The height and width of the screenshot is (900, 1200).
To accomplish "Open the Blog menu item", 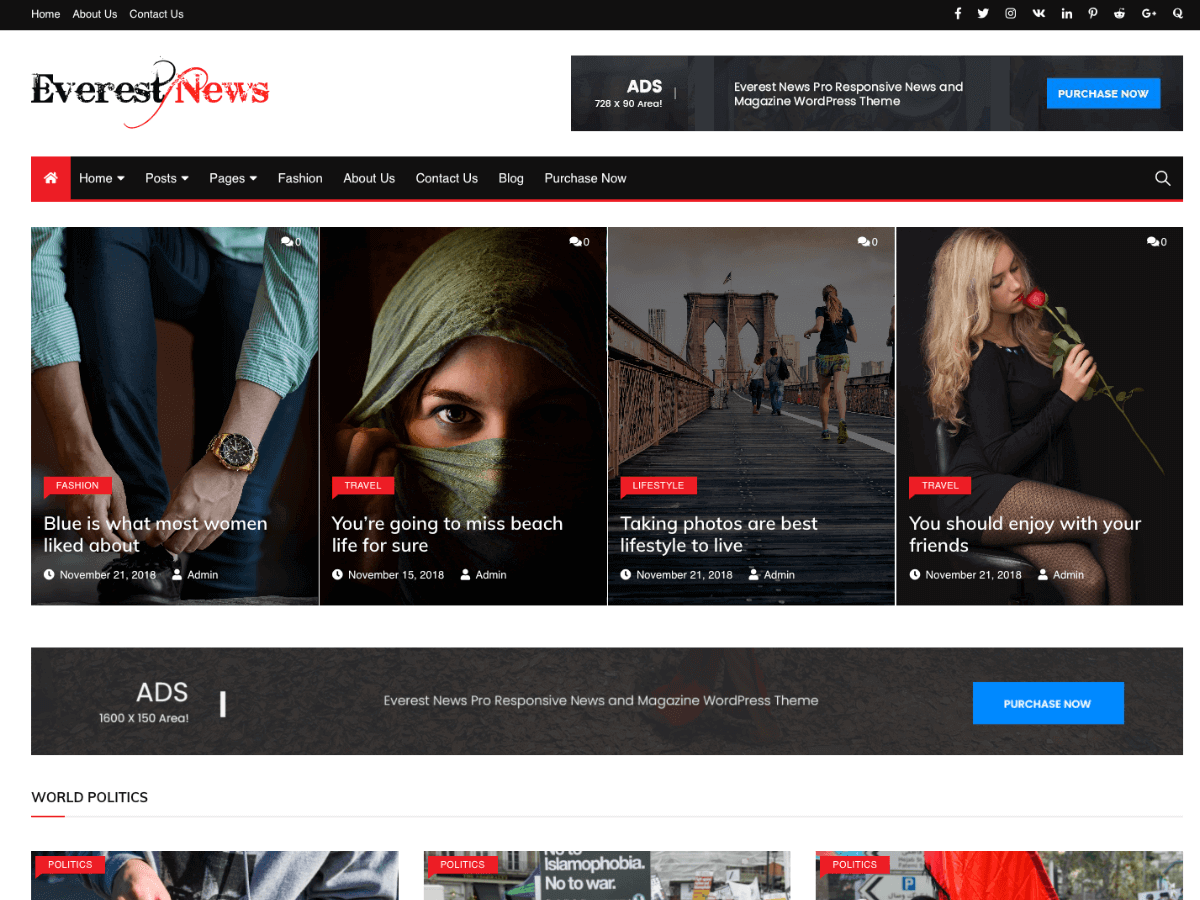I will [510, 178].
